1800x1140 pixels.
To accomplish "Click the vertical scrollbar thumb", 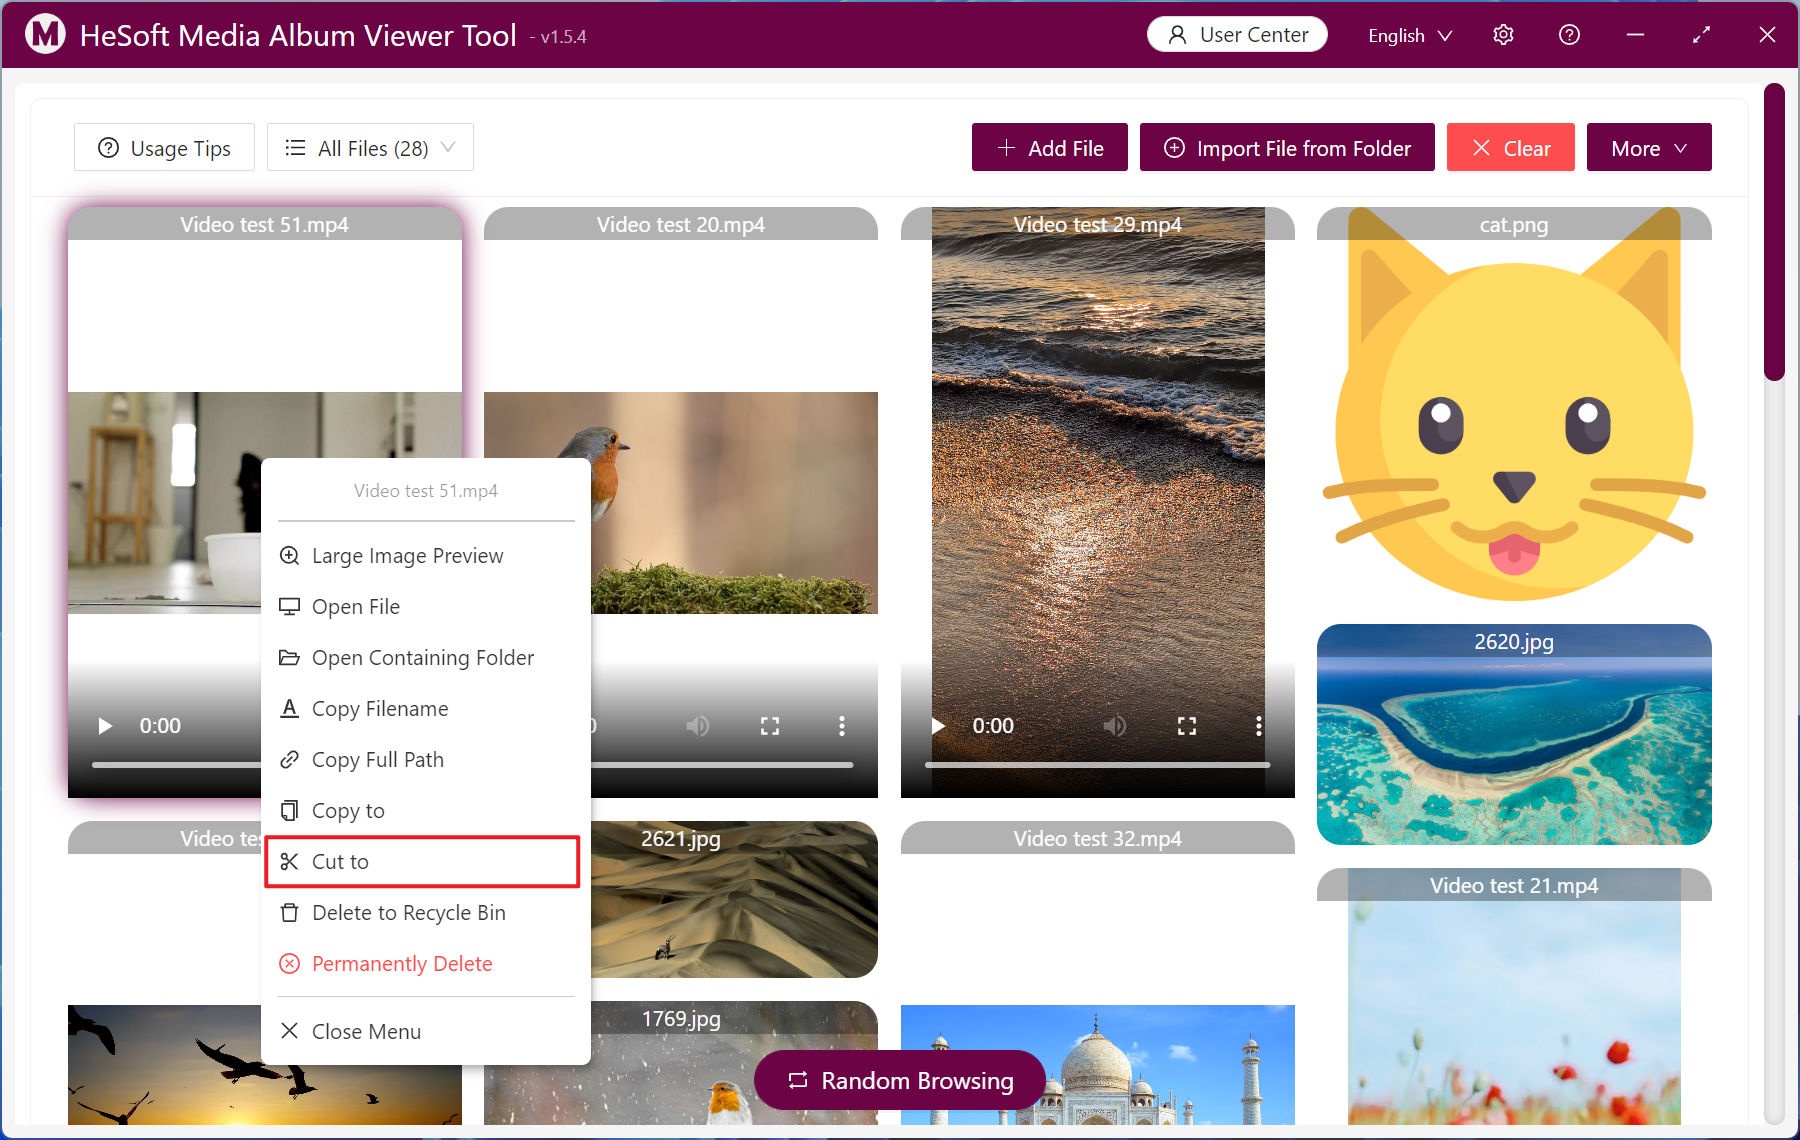I will [x=1774, y=232].
